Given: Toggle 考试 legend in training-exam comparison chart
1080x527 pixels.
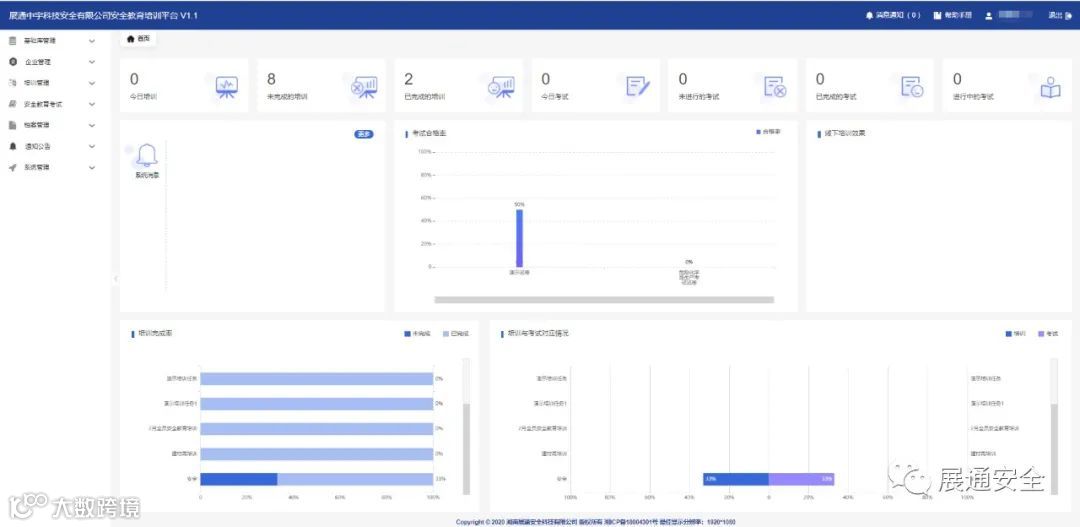Looking at the screenshot, I should 1048,333.
